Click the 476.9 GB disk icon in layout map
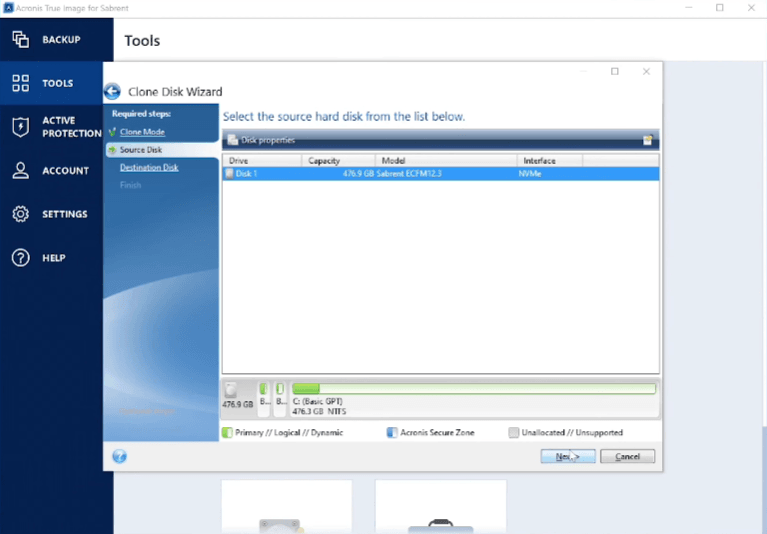This screenshot has width=767, height=534. pyautogui.click(x=231, y=390)
